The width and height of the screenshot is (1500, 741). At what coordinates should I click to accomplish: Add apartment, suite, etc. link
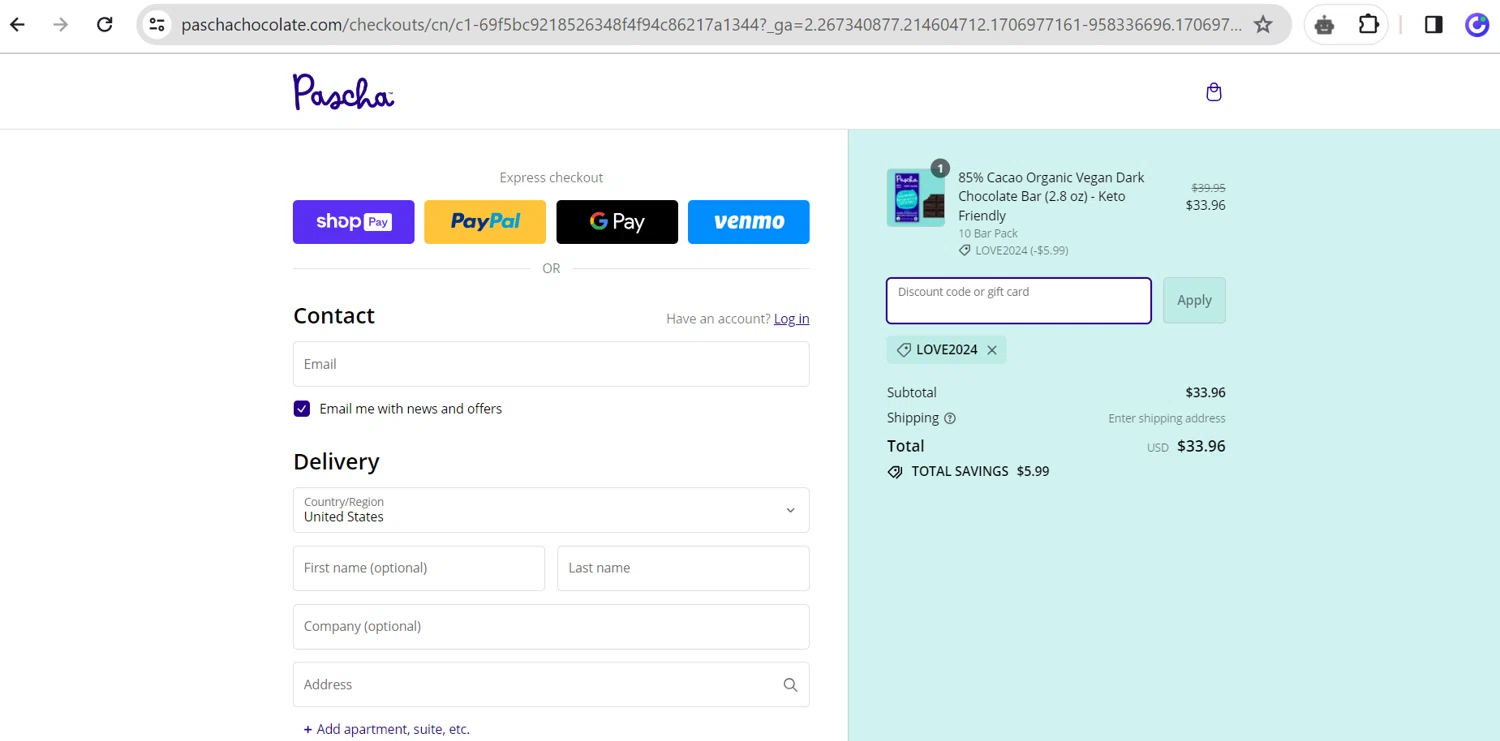pyautogui.click(x=387, y=729)
